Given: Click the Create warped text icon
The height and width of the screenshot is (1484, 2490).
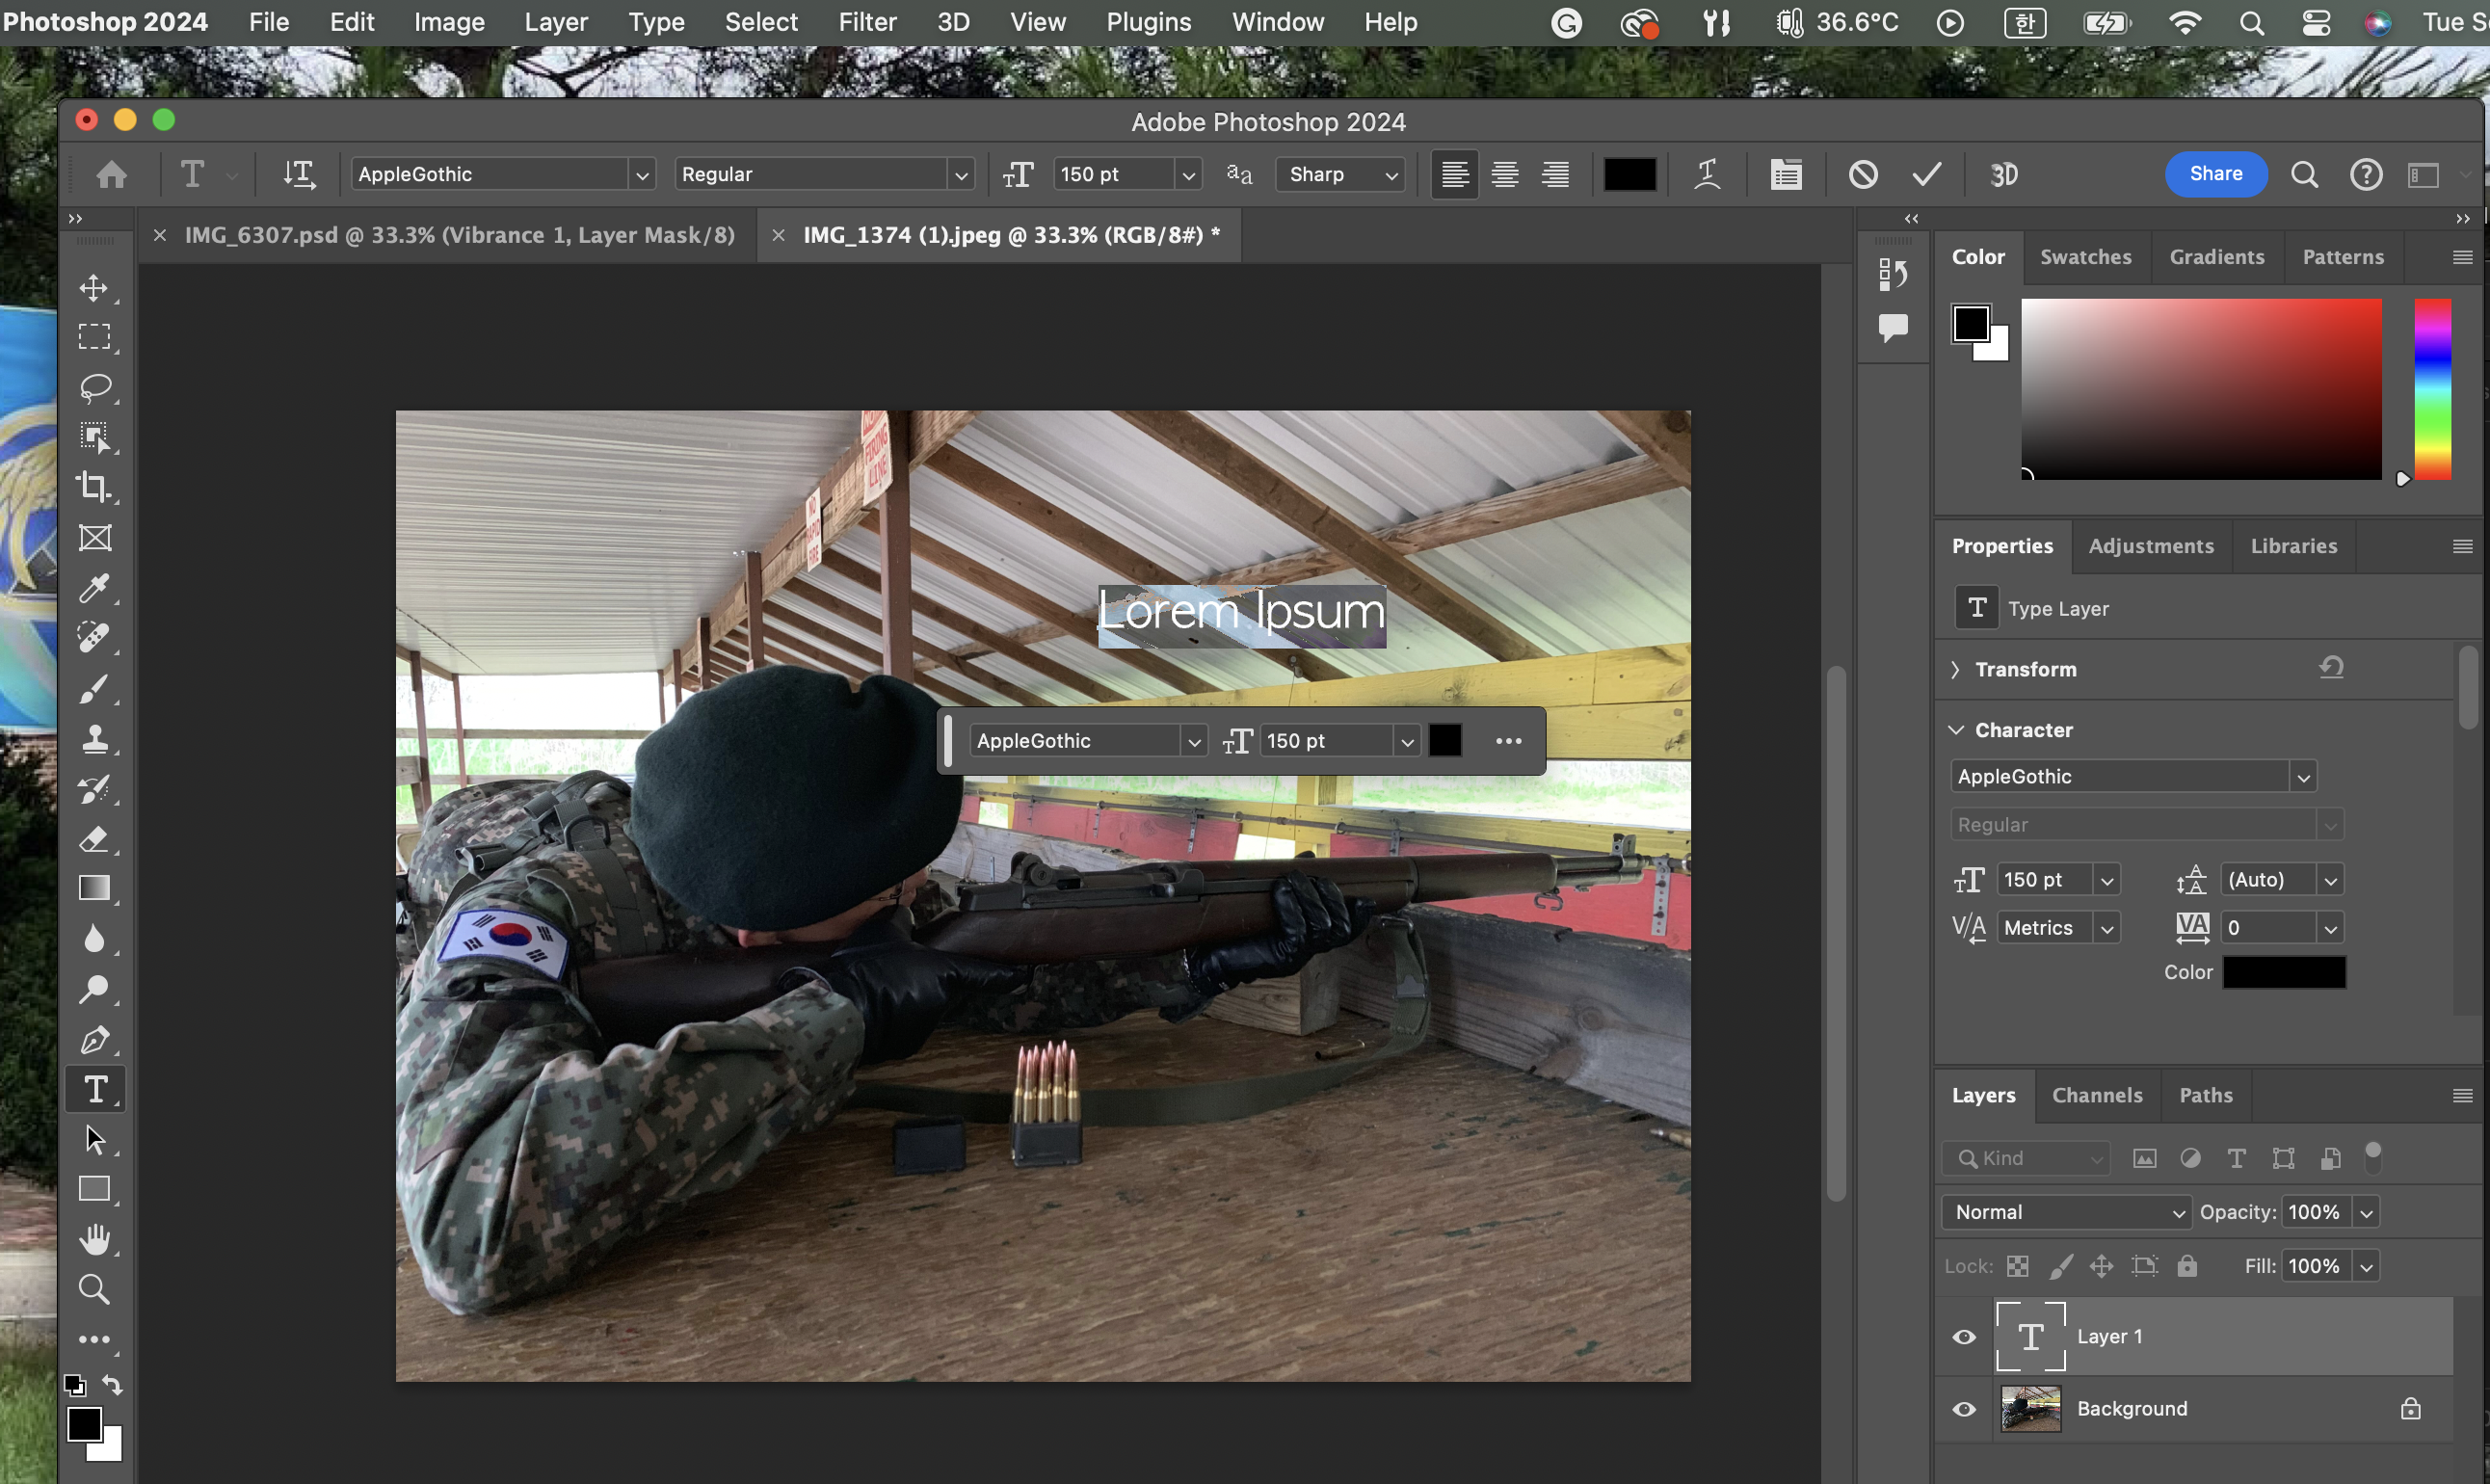Looking at the screenshot, I should click(1707, 174).
